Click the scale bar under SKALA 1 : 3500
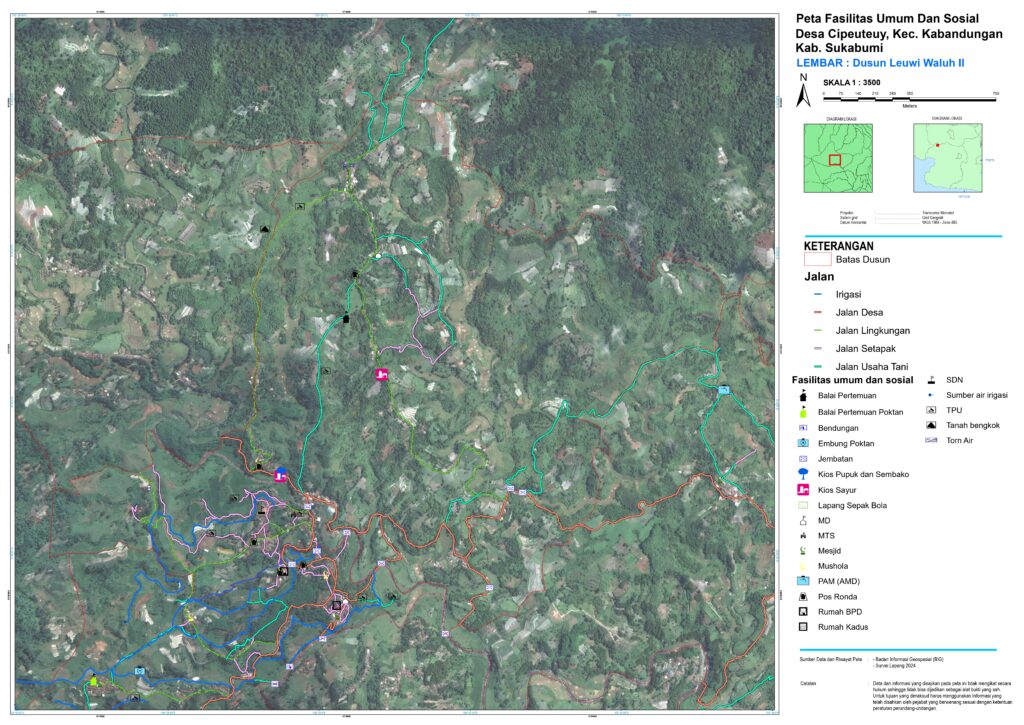Viewport: 1024px width, 725px height. pos(910,99)
